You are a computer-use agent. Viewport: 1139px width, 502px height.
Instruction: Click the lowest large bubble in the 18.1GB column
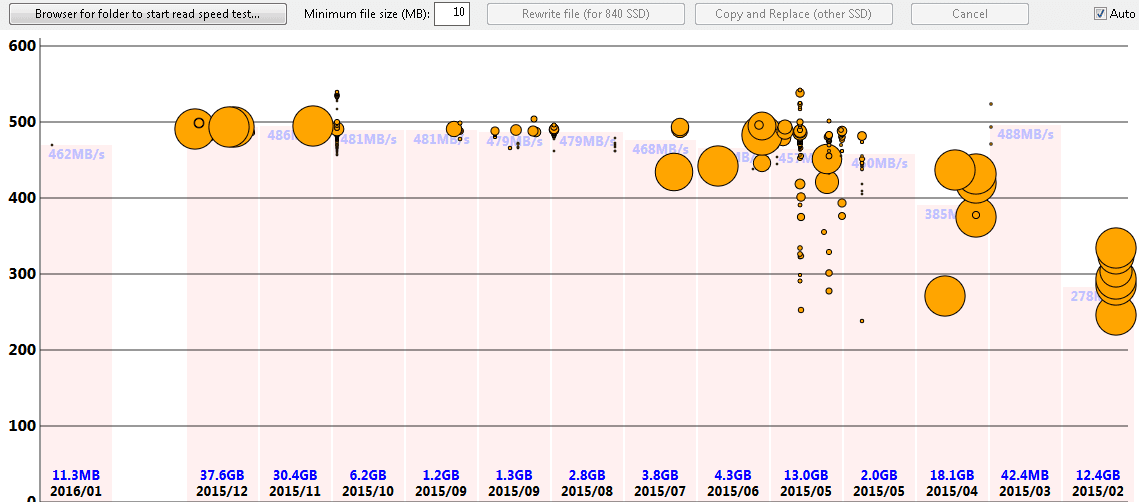(944, 296)
